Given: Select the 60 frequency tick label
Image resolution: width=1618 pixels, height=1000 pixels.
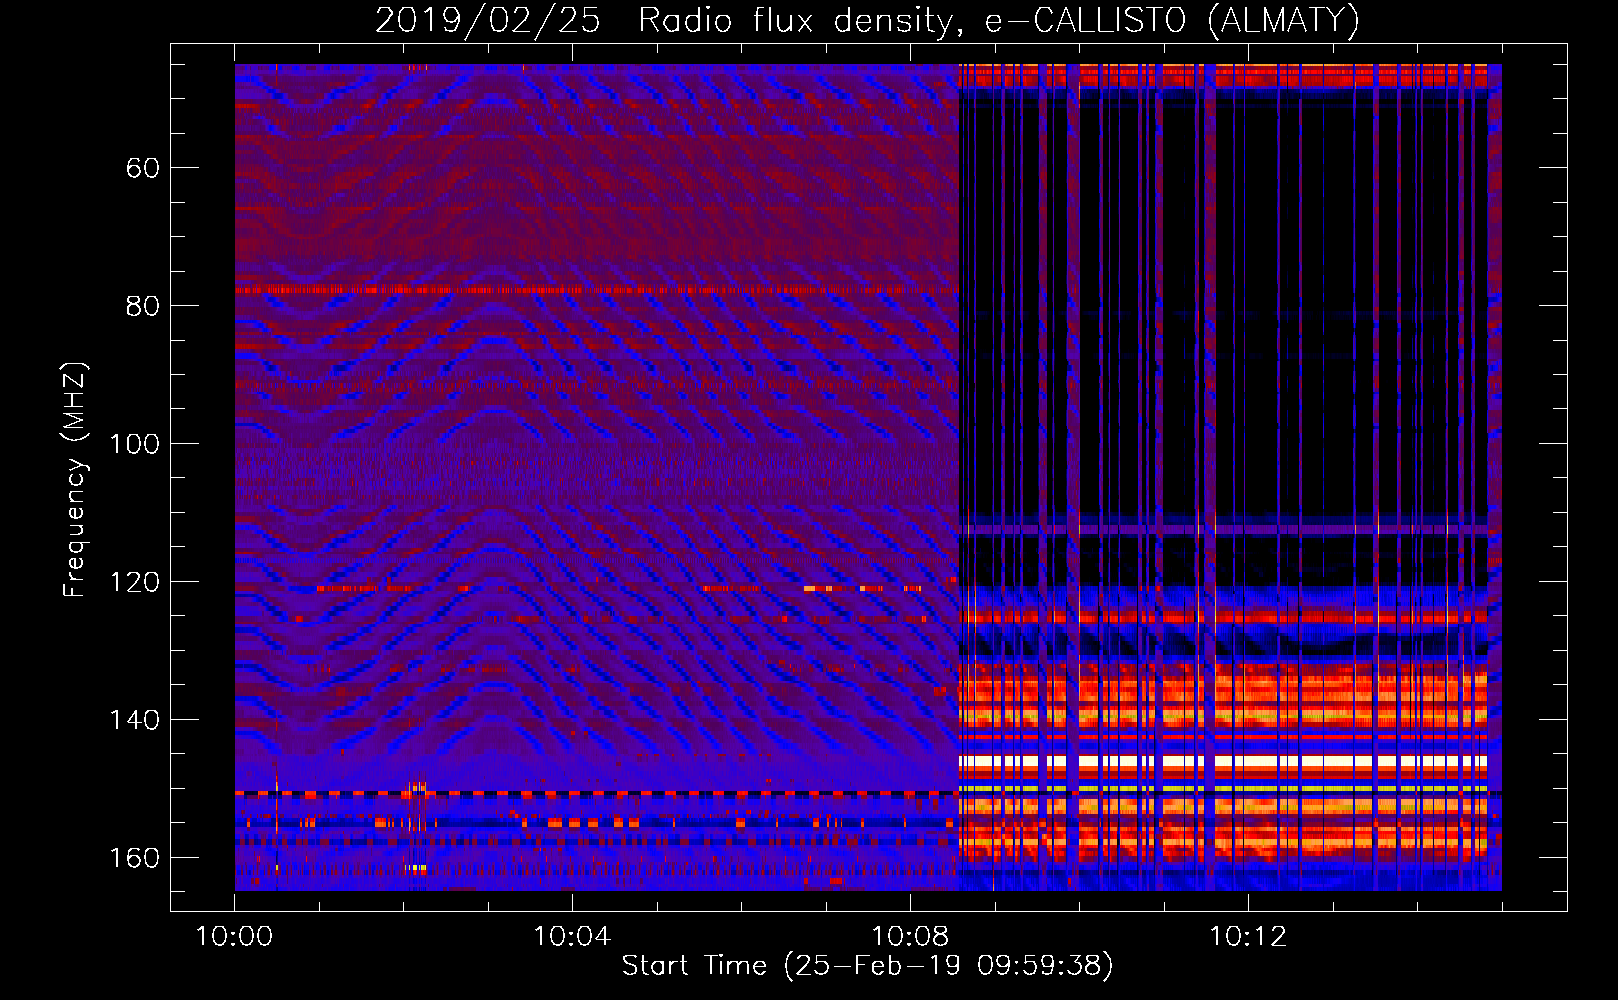Looking at the screenshot, I should point(143,168).
